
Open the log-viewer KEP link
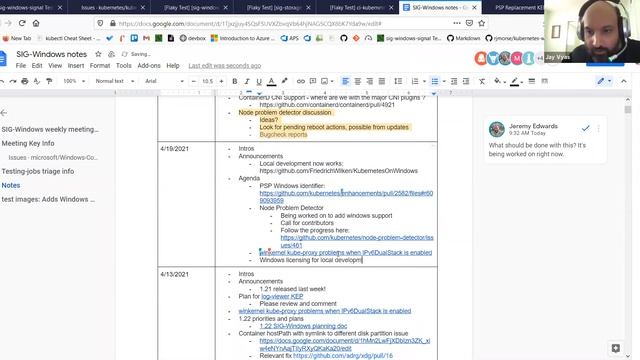(x=282, y=296)
